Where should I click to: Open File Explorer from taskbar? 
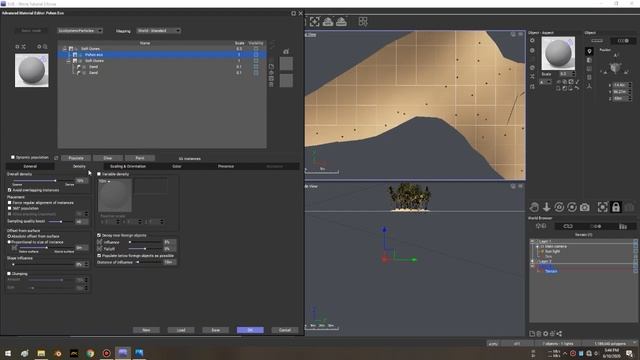[x=41, y=353]
